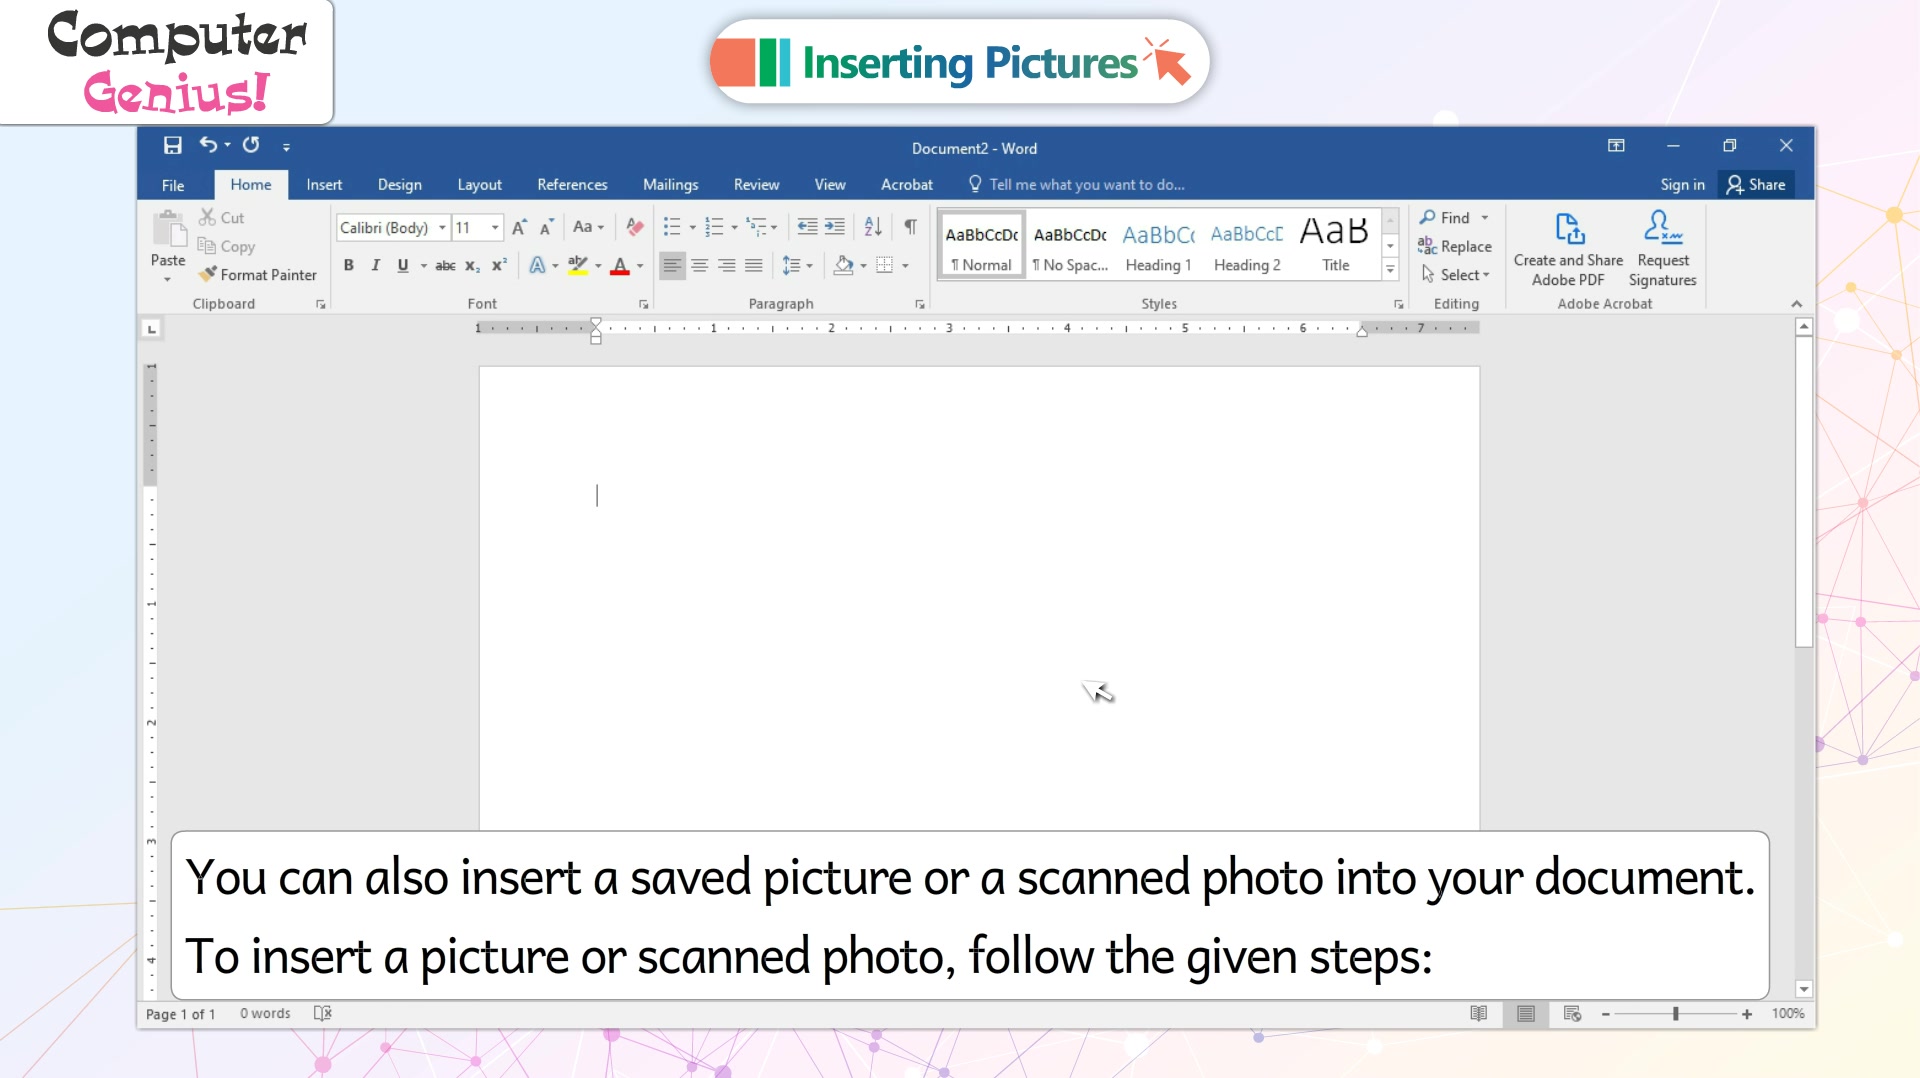
Task: Click Find in Editing group
Action: click(1445, 217)
